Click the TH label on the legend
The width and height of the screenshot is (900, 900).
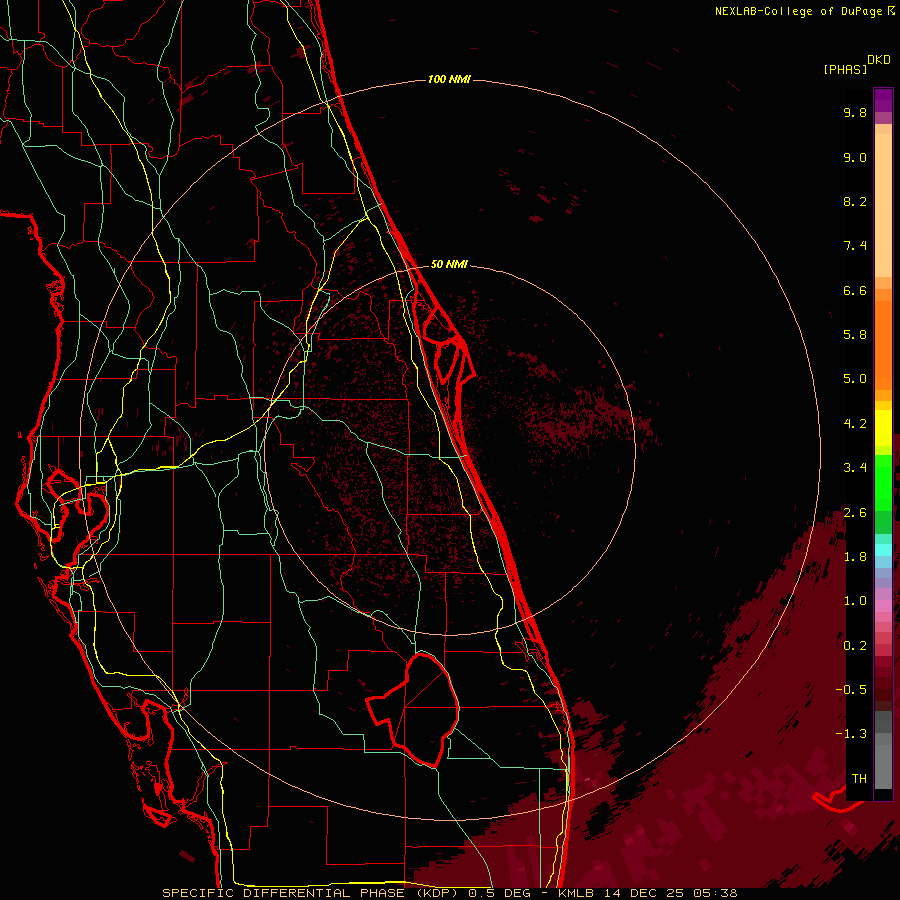[x=858, y=778]
